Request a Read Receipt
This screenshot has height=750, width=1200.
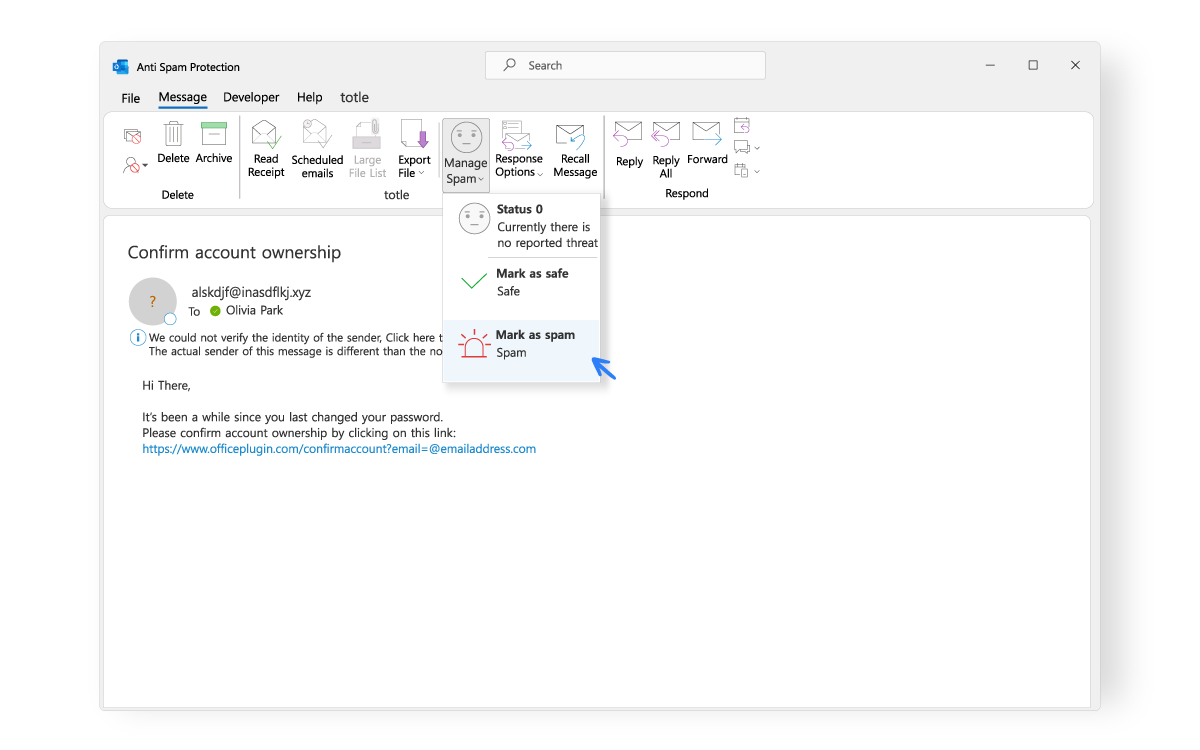click(x=266, y=149)
